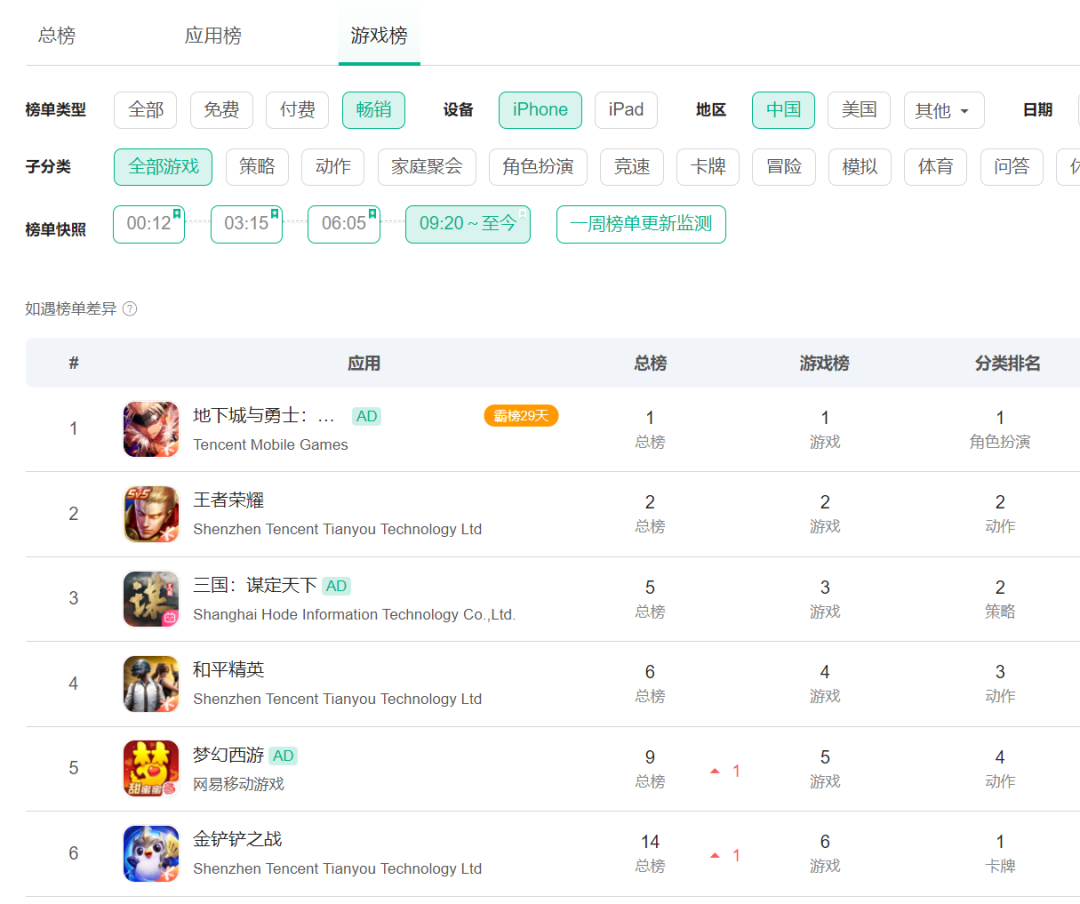Open the 梦幻西游 app icon
The width and height of the screenshot is (1080, 904).
pos(151,768)
